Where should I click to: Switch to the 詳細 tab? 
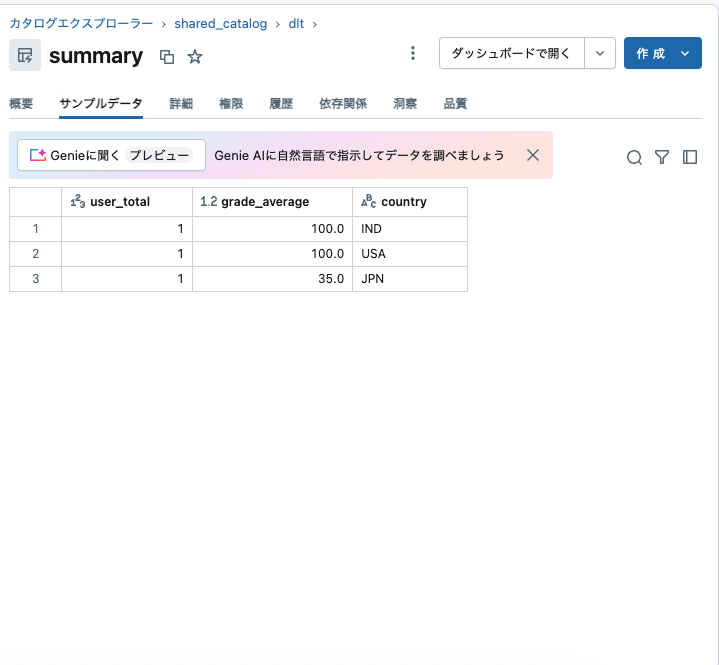[181, 104]
